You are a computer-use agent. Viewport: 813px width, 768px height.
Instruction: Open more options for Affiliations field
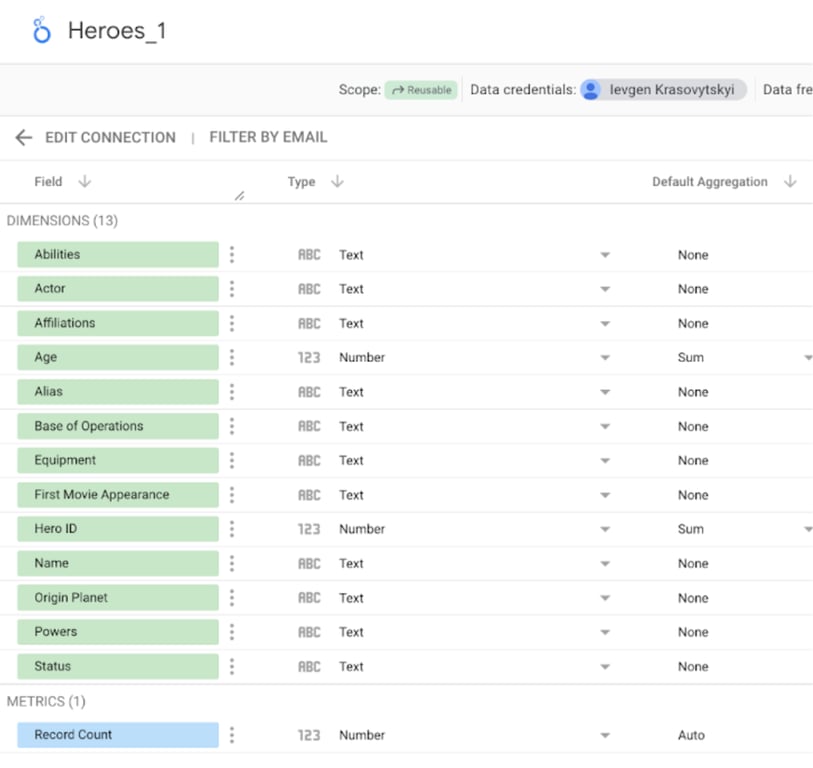tap(232, 324)
